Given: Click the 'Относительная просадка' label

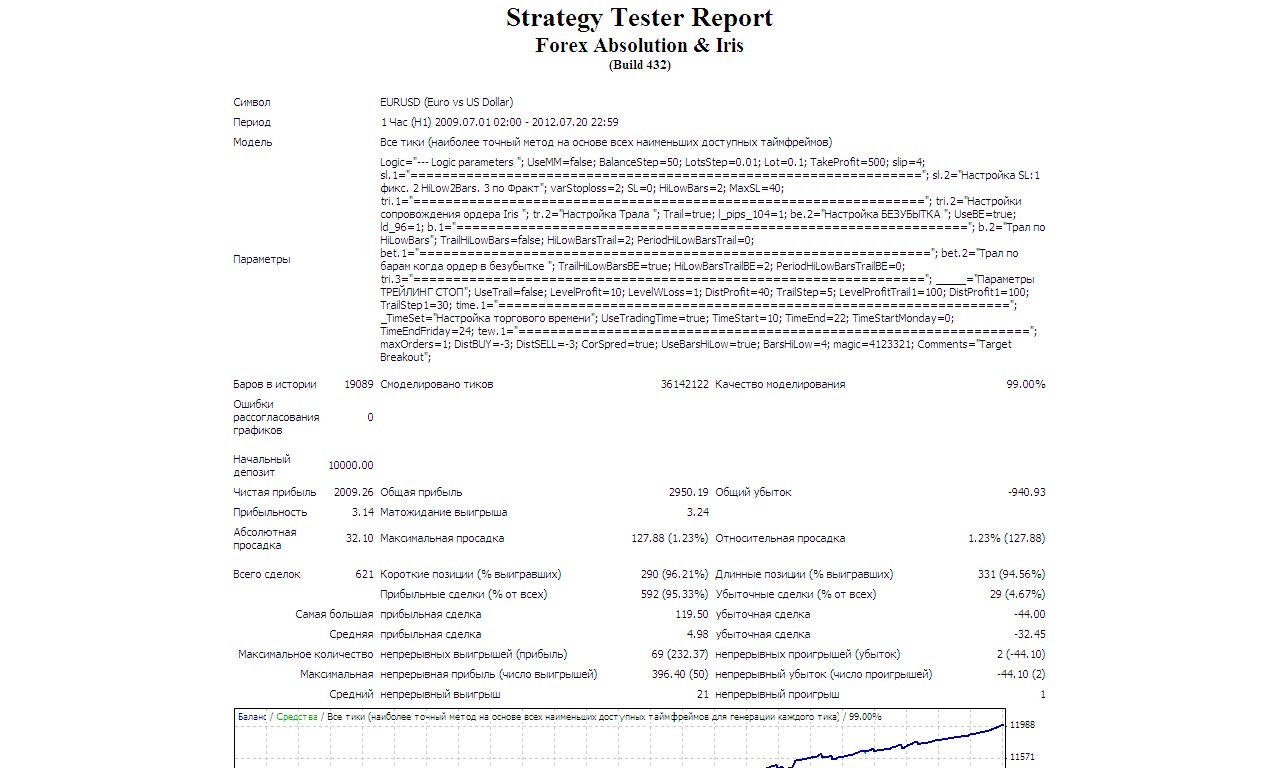Looking at the screenshot, I should [x=780, y=538].
